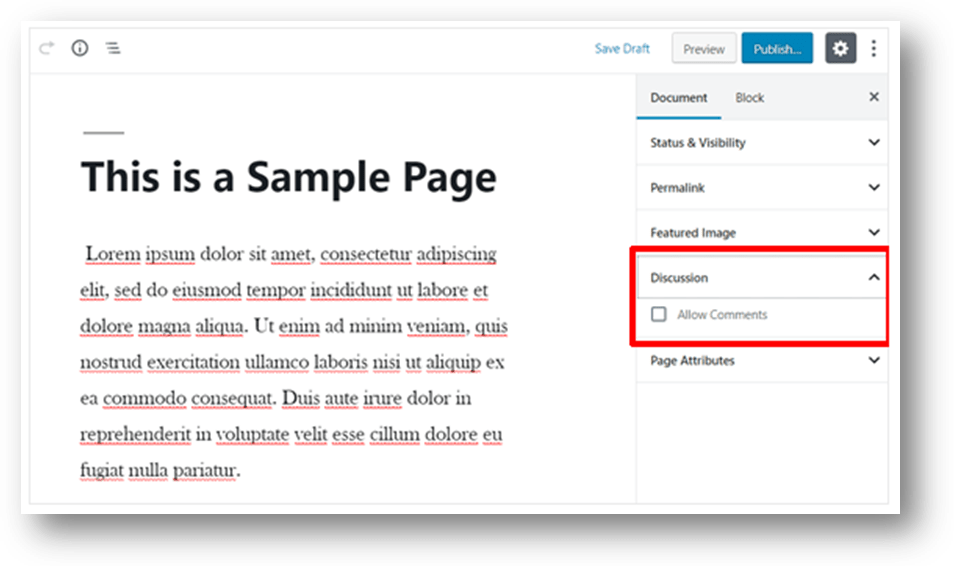Expand Status & Visibility panel
Screen dimensions: 954x566
pyautogui.click(x=762, y=142)
